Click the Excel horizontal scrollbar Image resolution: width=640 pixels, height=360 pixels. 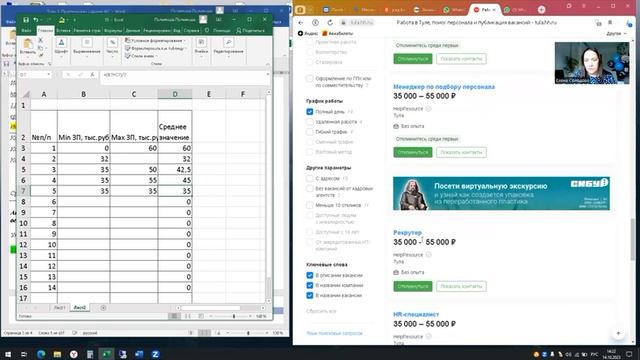click(211, 308)
